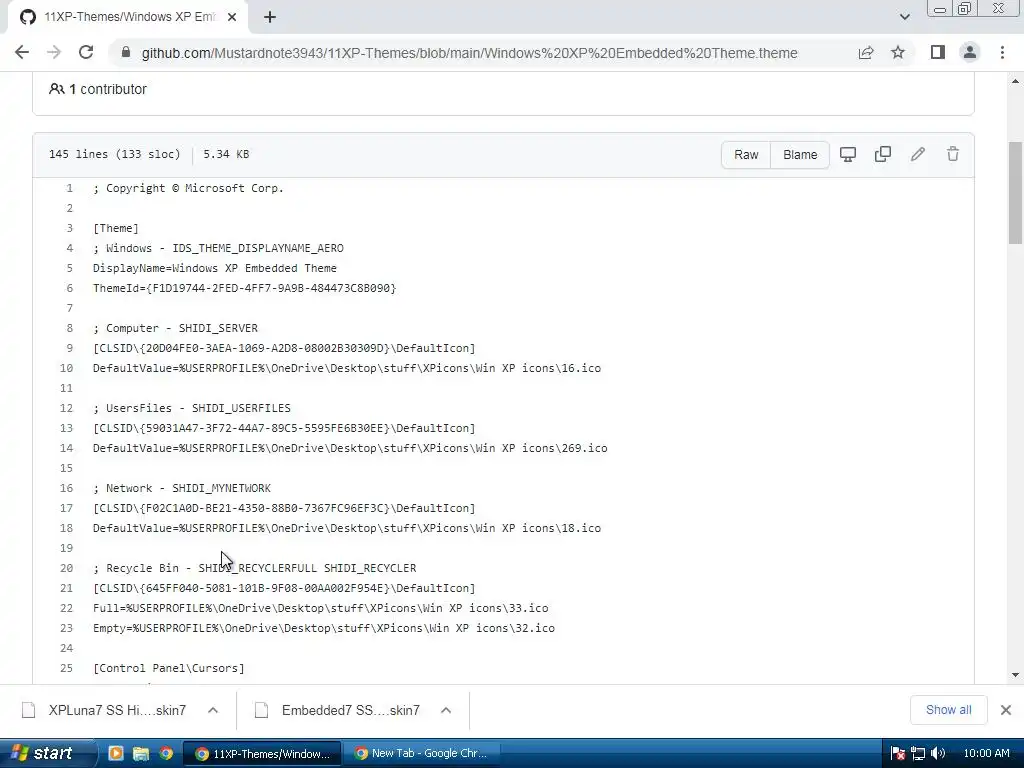Click "; UsersFiles - SHIDI_USERFILES" comment

(192, 408)
